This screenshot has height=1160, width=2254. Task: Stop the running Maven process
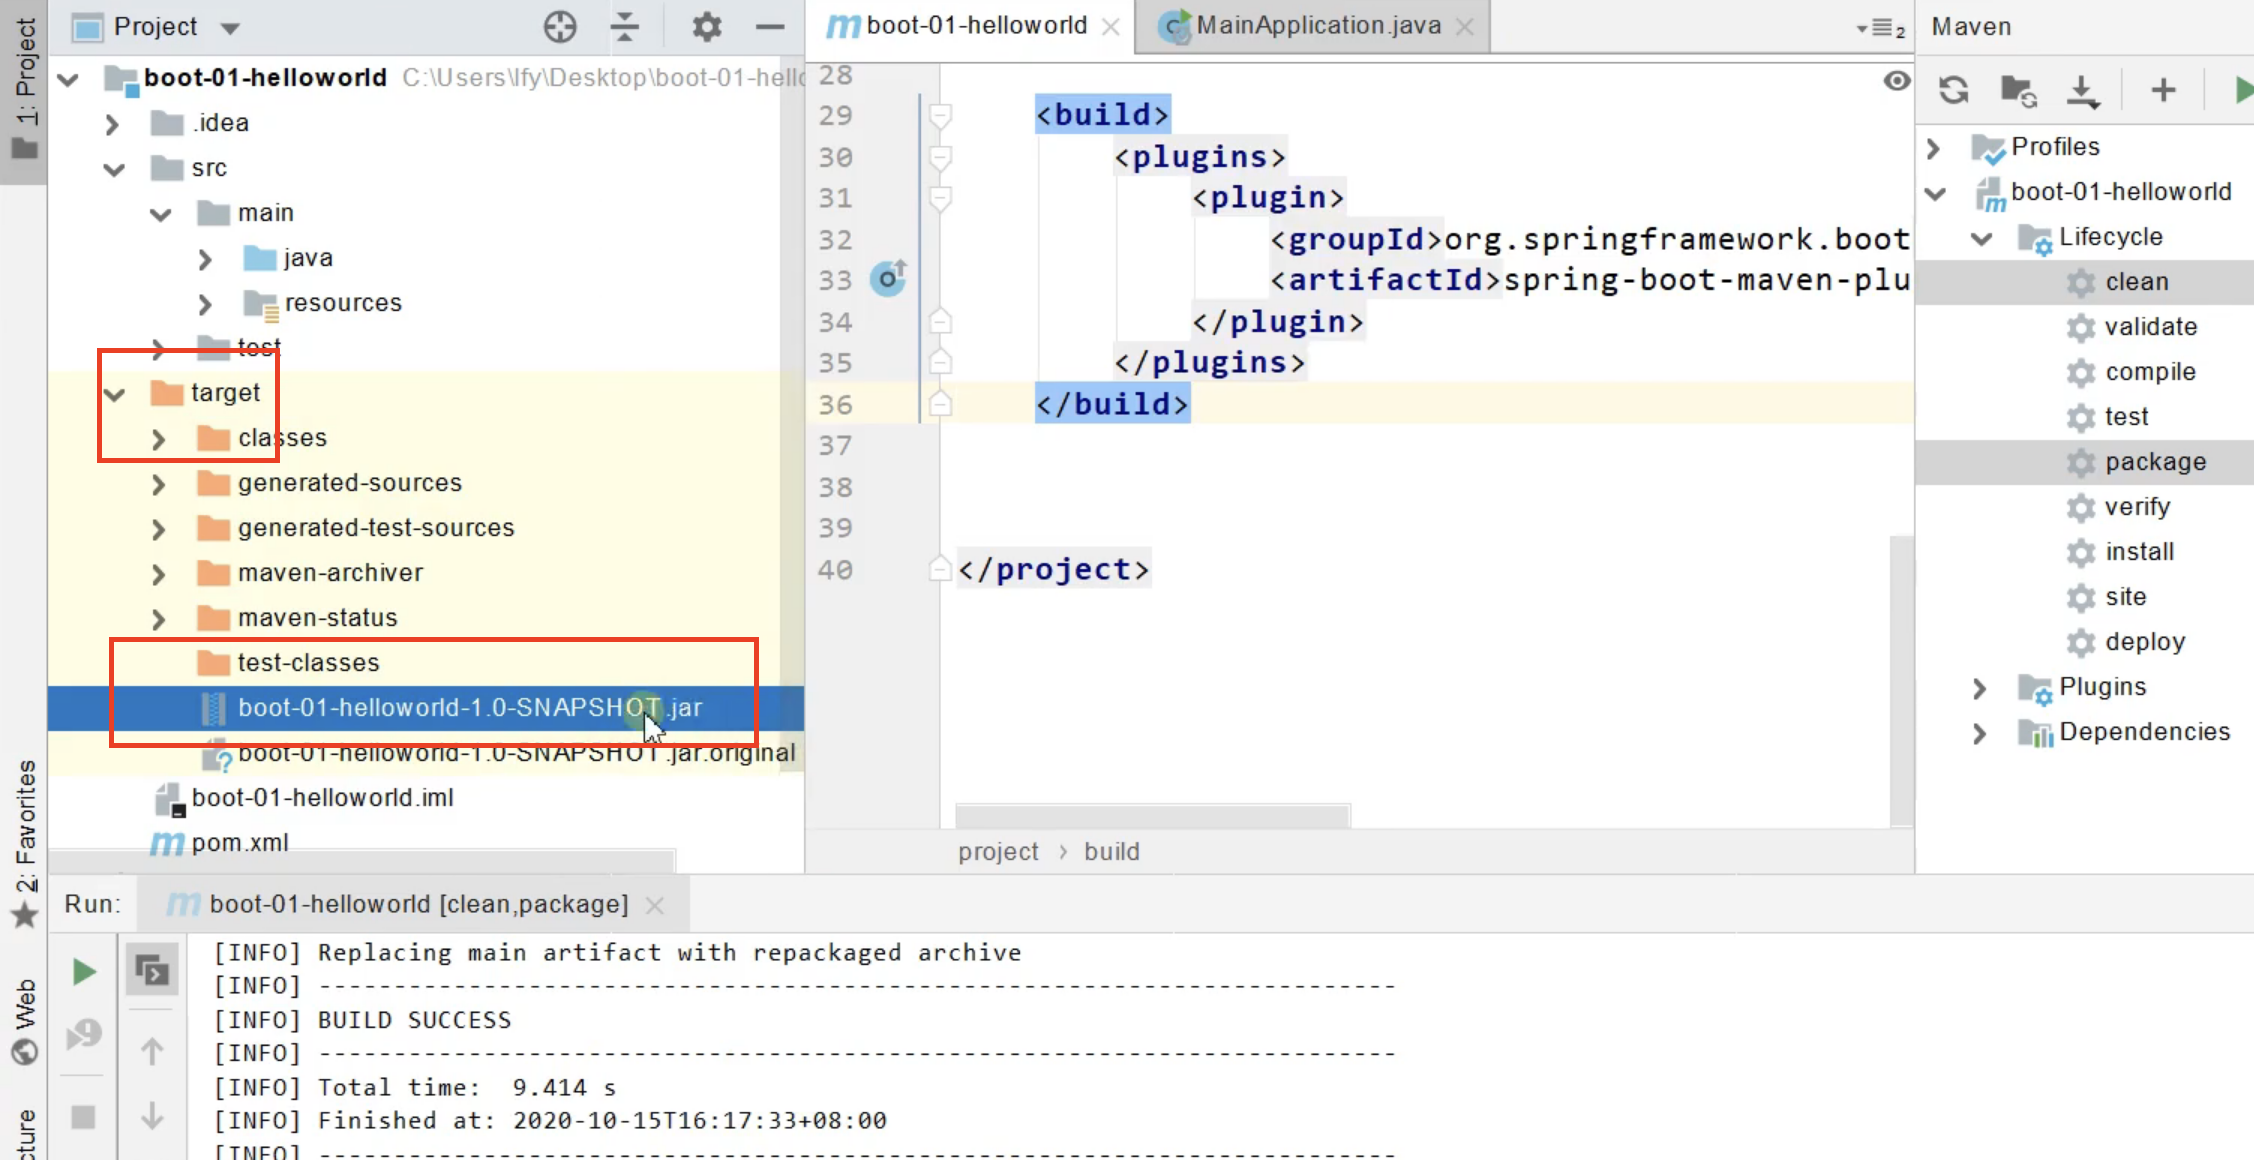coord(83,1117)
